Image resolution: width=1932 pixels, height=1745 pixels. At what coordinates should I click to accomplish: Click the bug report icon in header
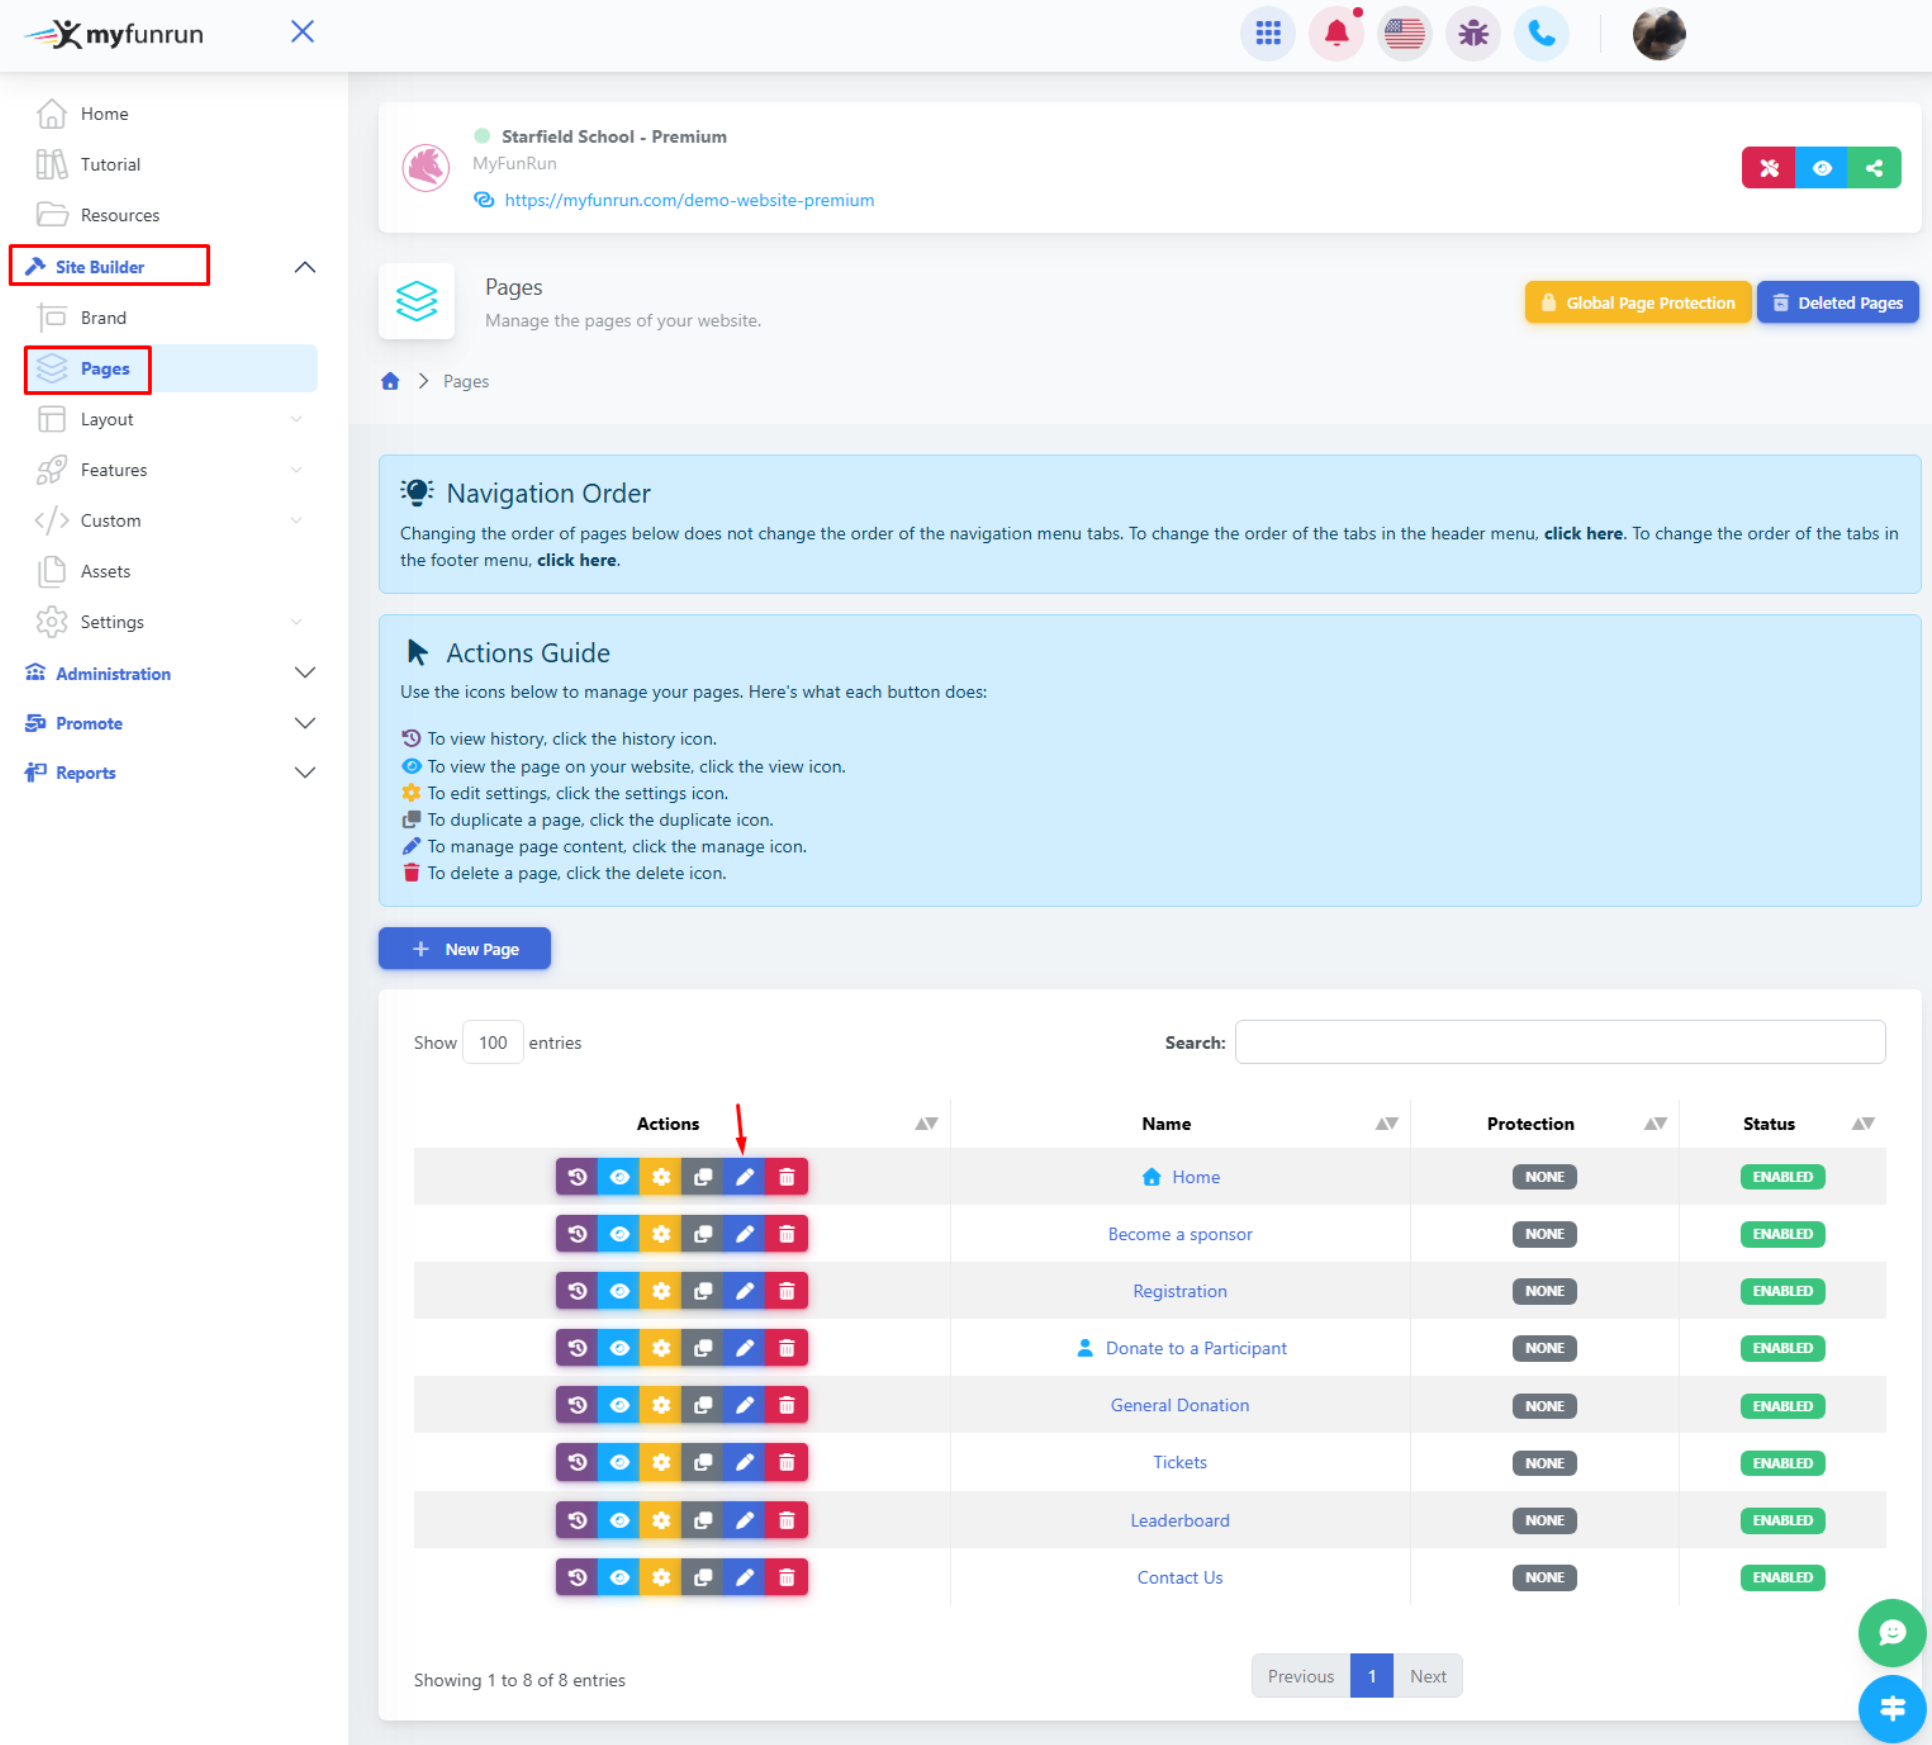pos(1472,34)
